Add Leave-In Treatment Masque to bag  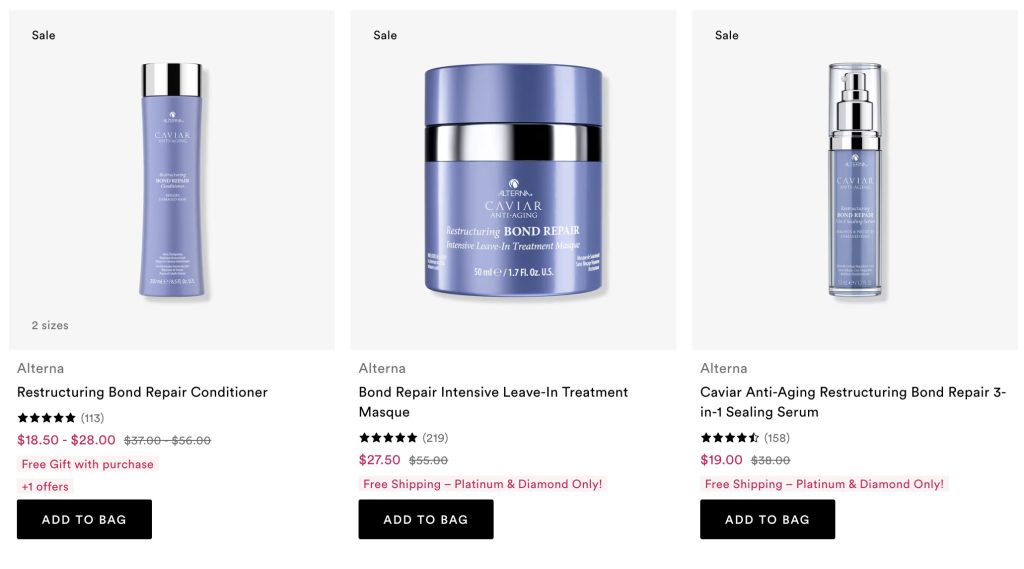(426, 519)
